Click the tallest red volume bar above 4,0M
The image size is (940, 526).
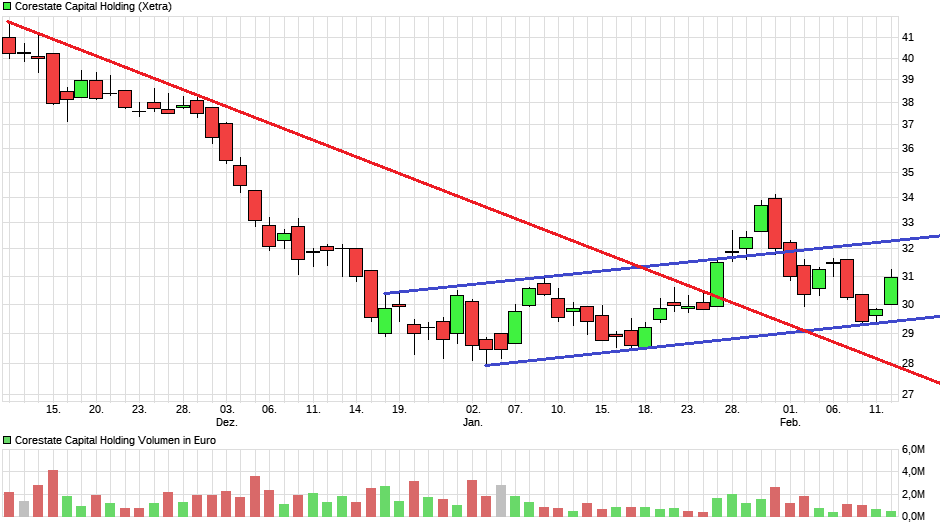click(x=53, y=493)
